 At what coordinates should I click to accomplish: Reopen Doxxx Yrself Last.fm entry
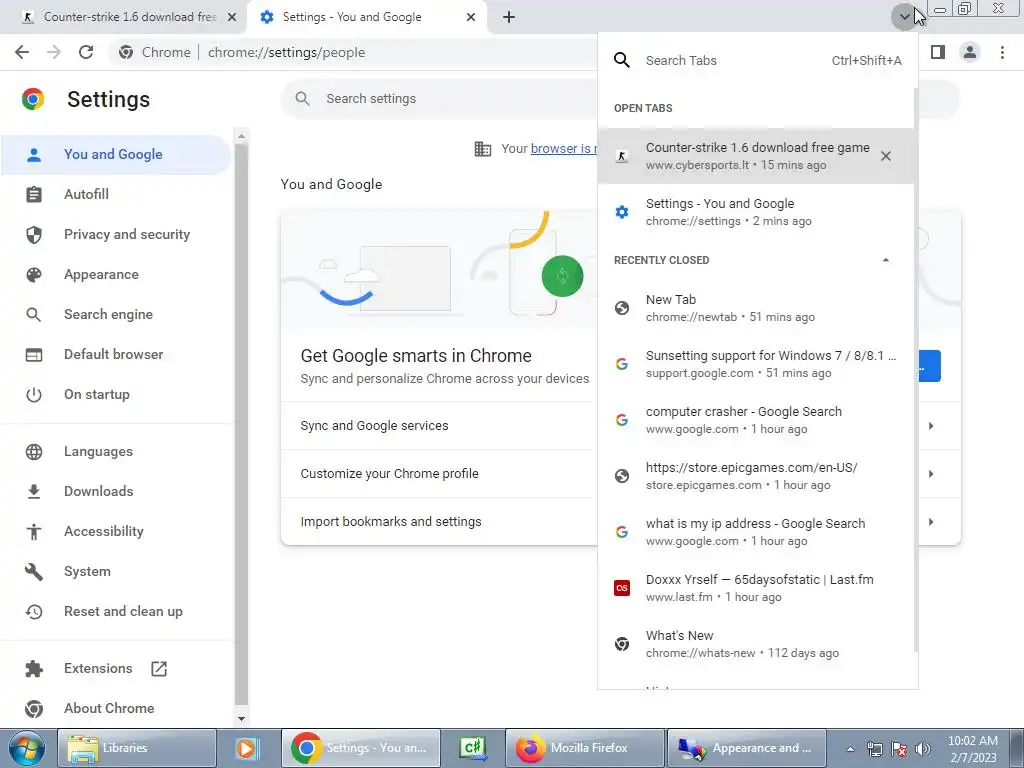point(756,588)
